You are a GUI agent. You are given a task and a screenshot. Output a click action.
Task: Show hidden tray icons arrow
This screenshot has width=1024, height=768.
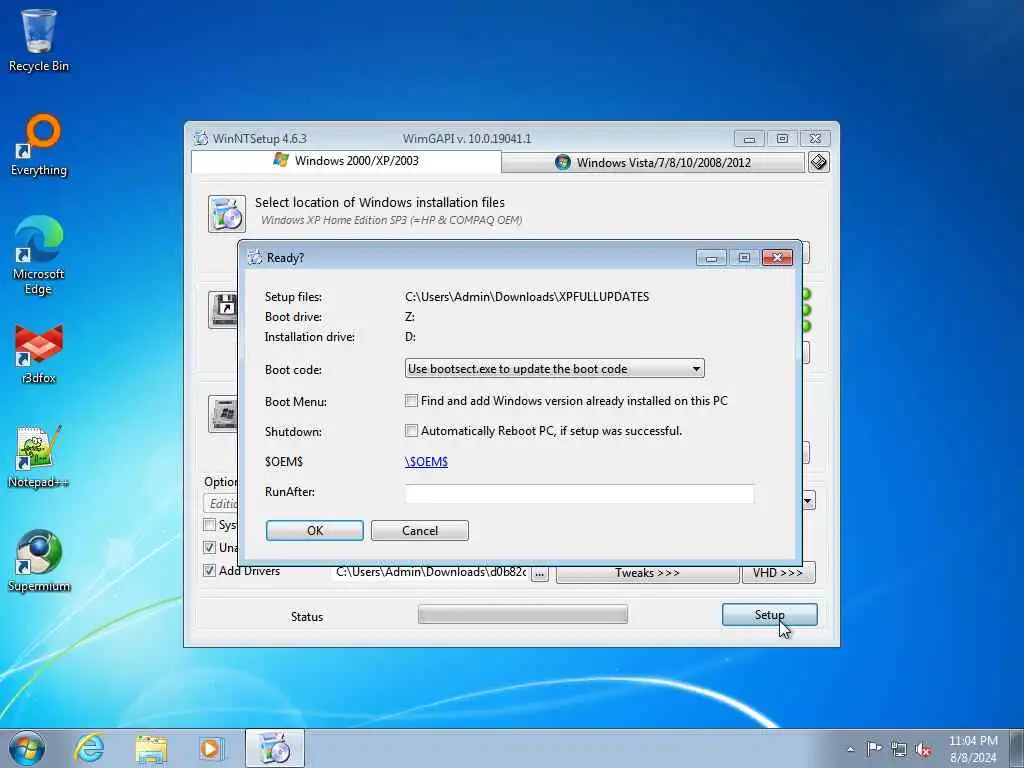pos(850,749)
